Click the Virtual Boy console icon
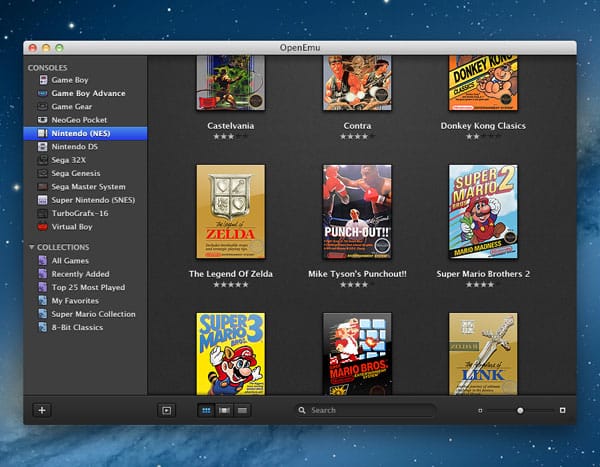This screenshot has height=467, width=600. pos(41,226)
